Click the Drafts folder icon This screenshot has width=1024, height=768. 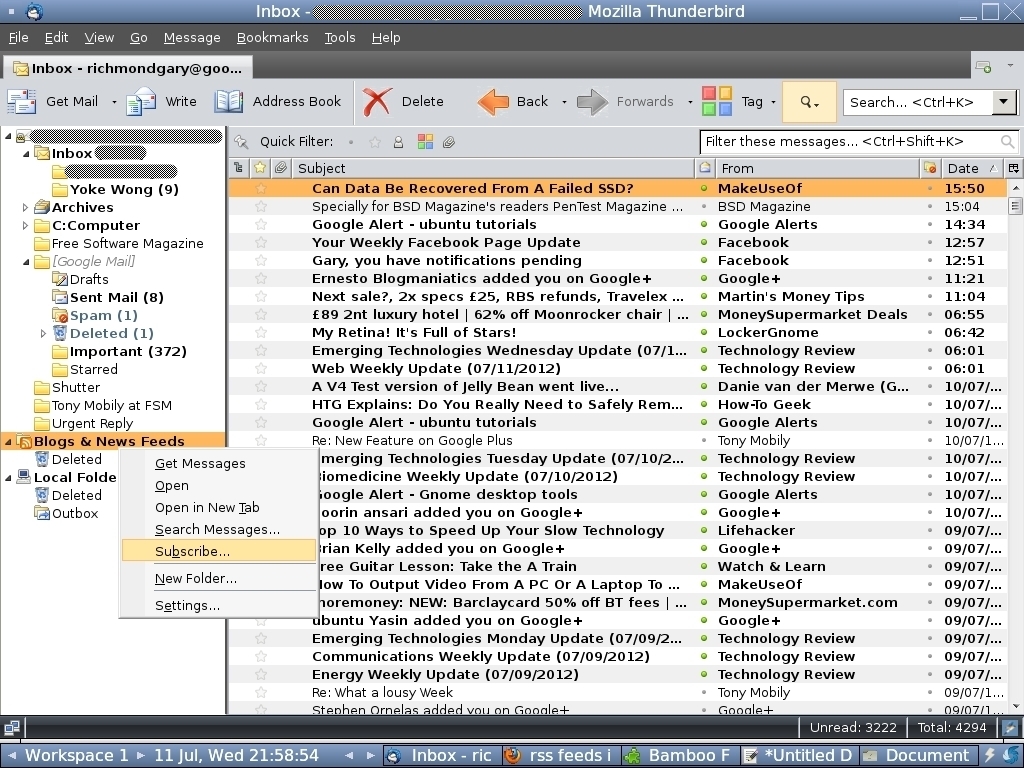pyautogui.click(x=60, y=280)
